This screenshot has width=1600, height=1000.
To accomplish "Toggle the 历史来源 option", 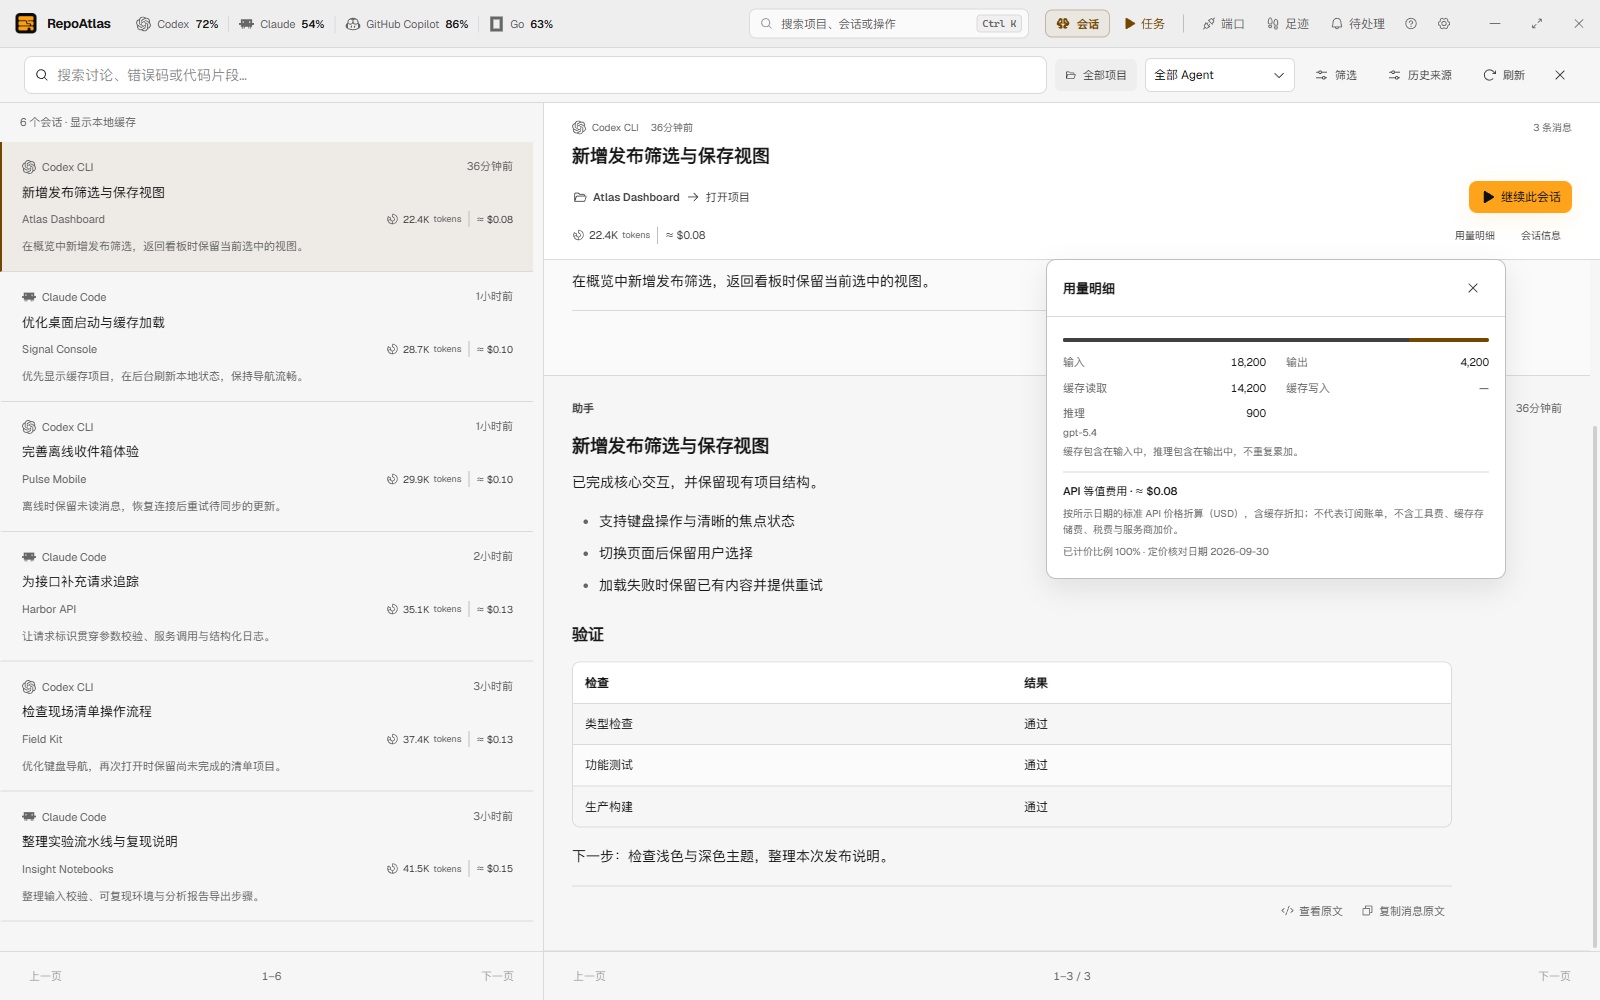I will tap(1420, 75).
